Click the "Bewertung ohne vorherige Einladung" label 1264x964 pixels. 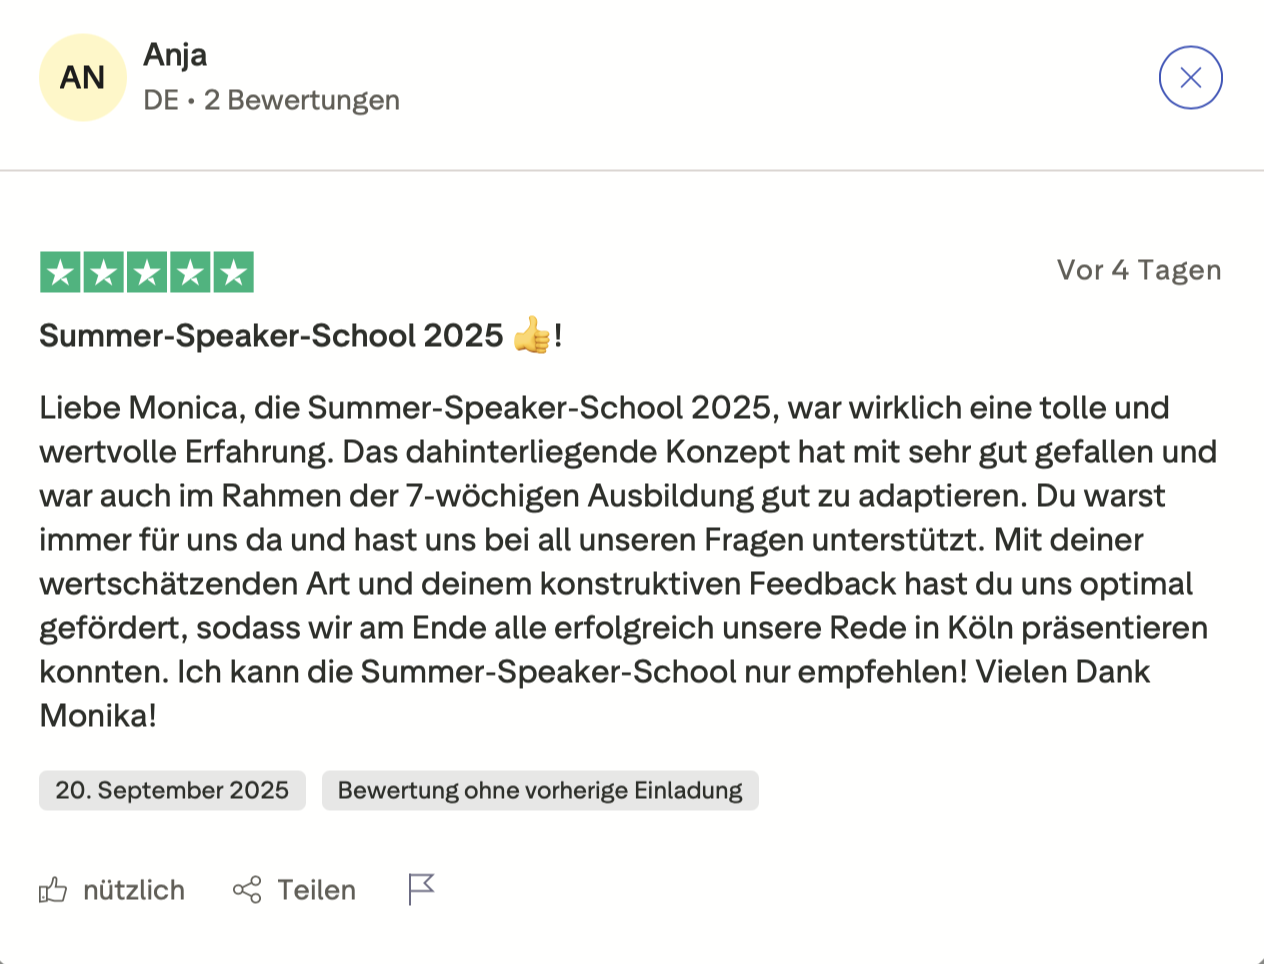point(540,790)
